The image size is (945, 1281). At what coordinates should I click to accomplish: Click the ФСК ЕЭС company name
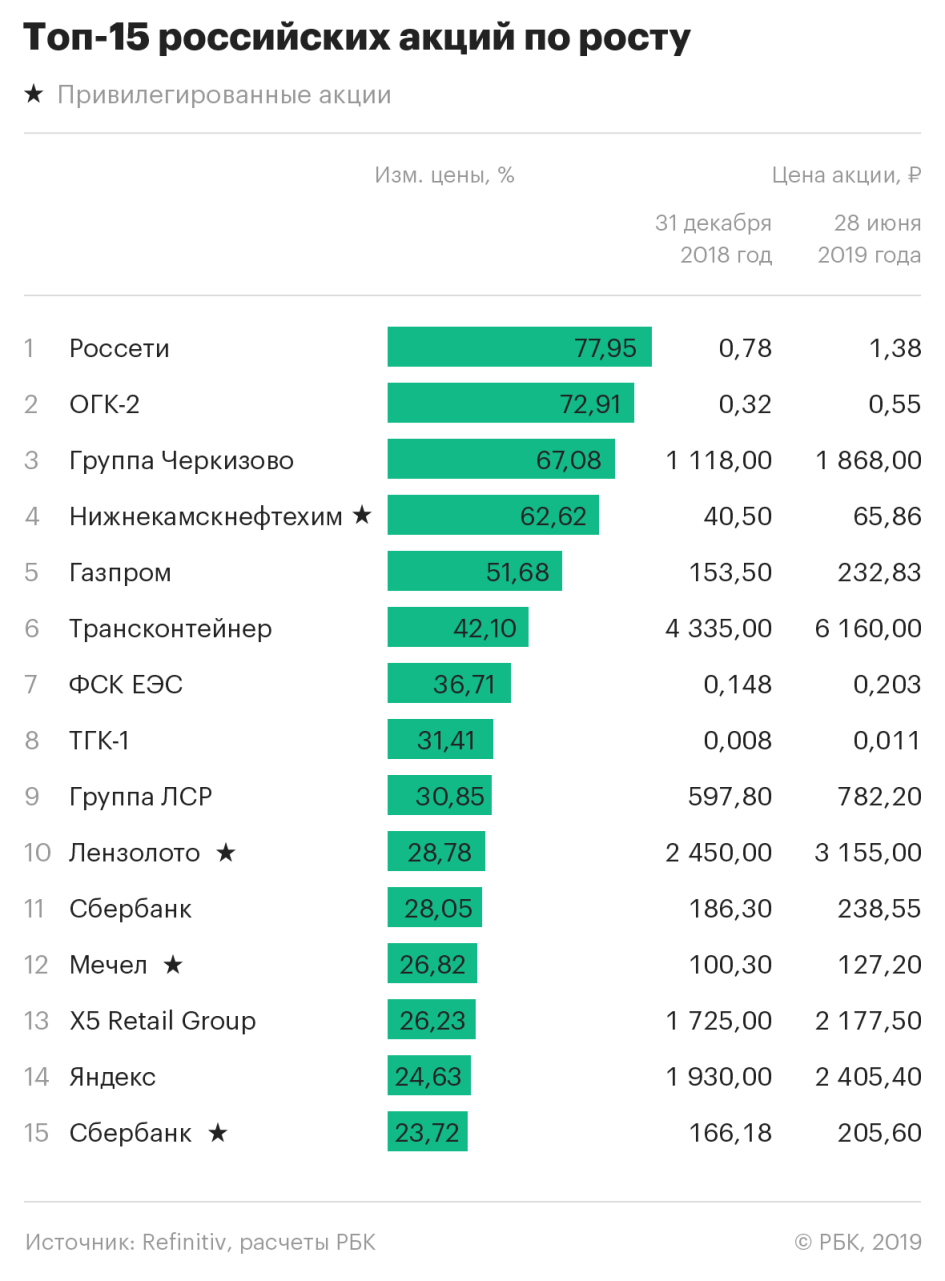(126, 685)
